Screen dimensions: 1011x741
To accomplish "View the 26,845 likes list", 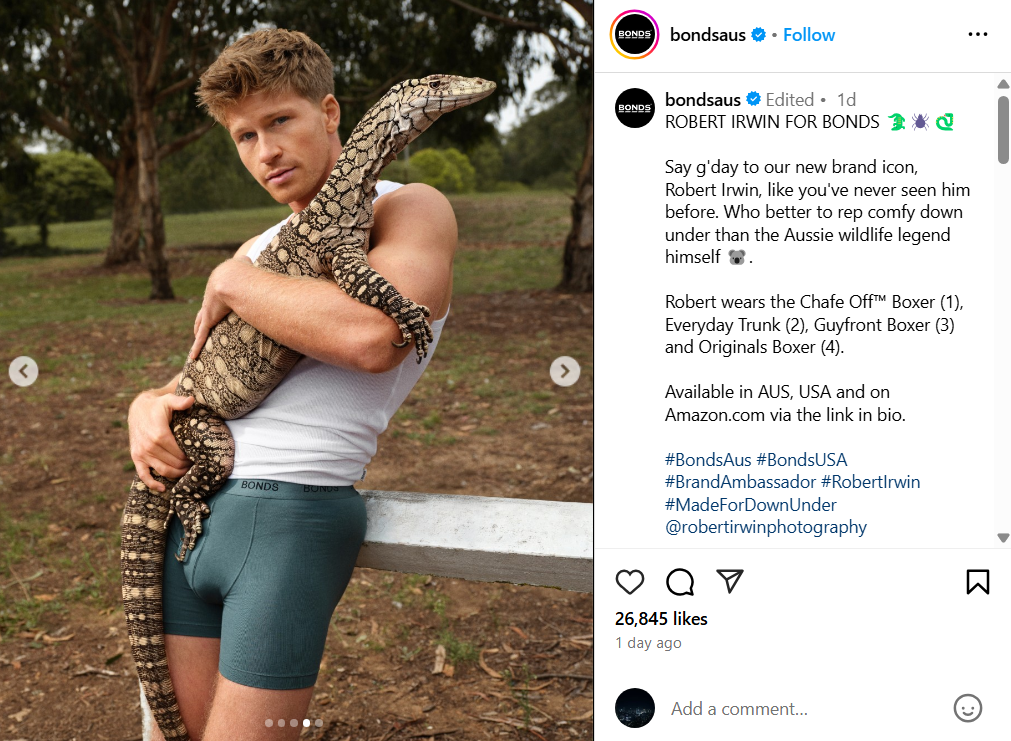I will coord(661,619).
